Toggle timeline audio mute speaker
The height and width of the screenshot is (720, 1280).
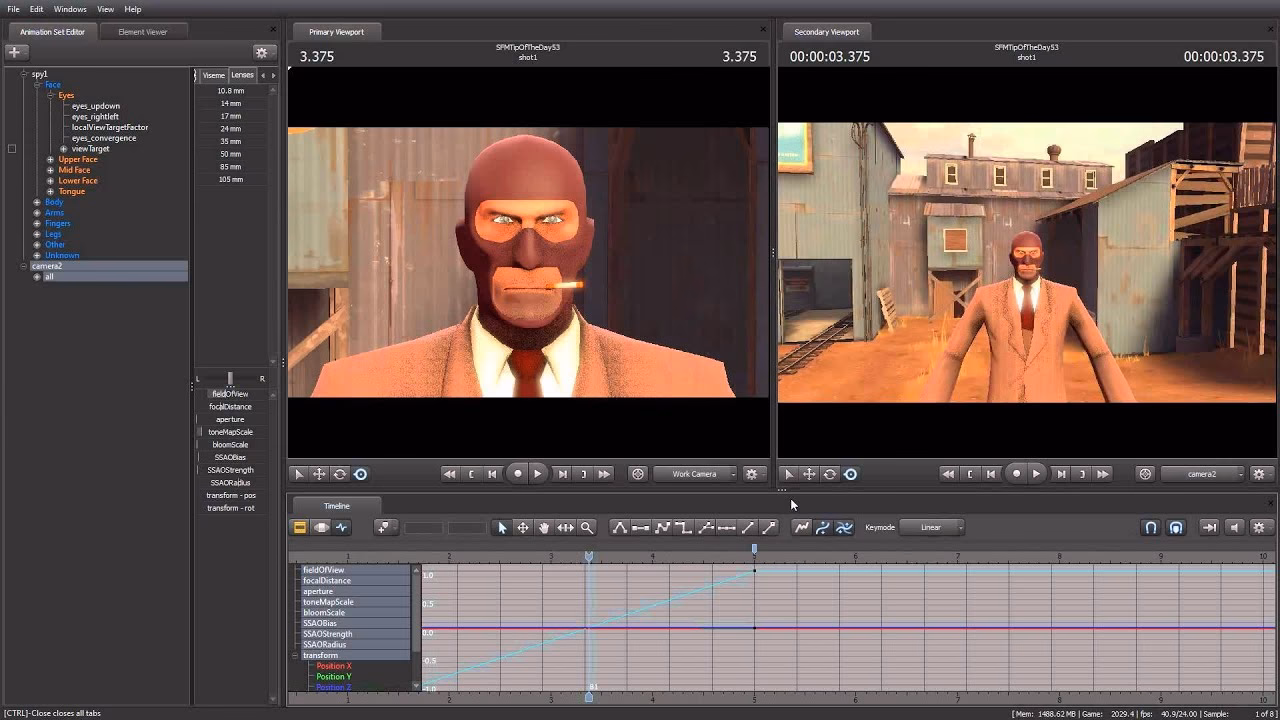(x=1234, y=527)
